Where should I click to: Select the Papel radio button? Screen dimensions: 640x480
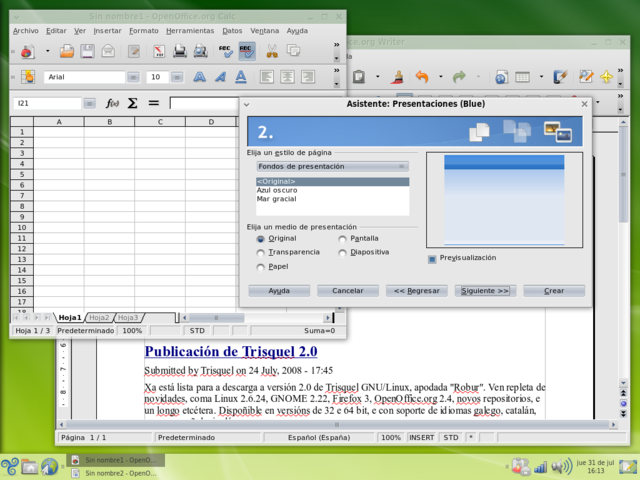[x=260, y=267]
